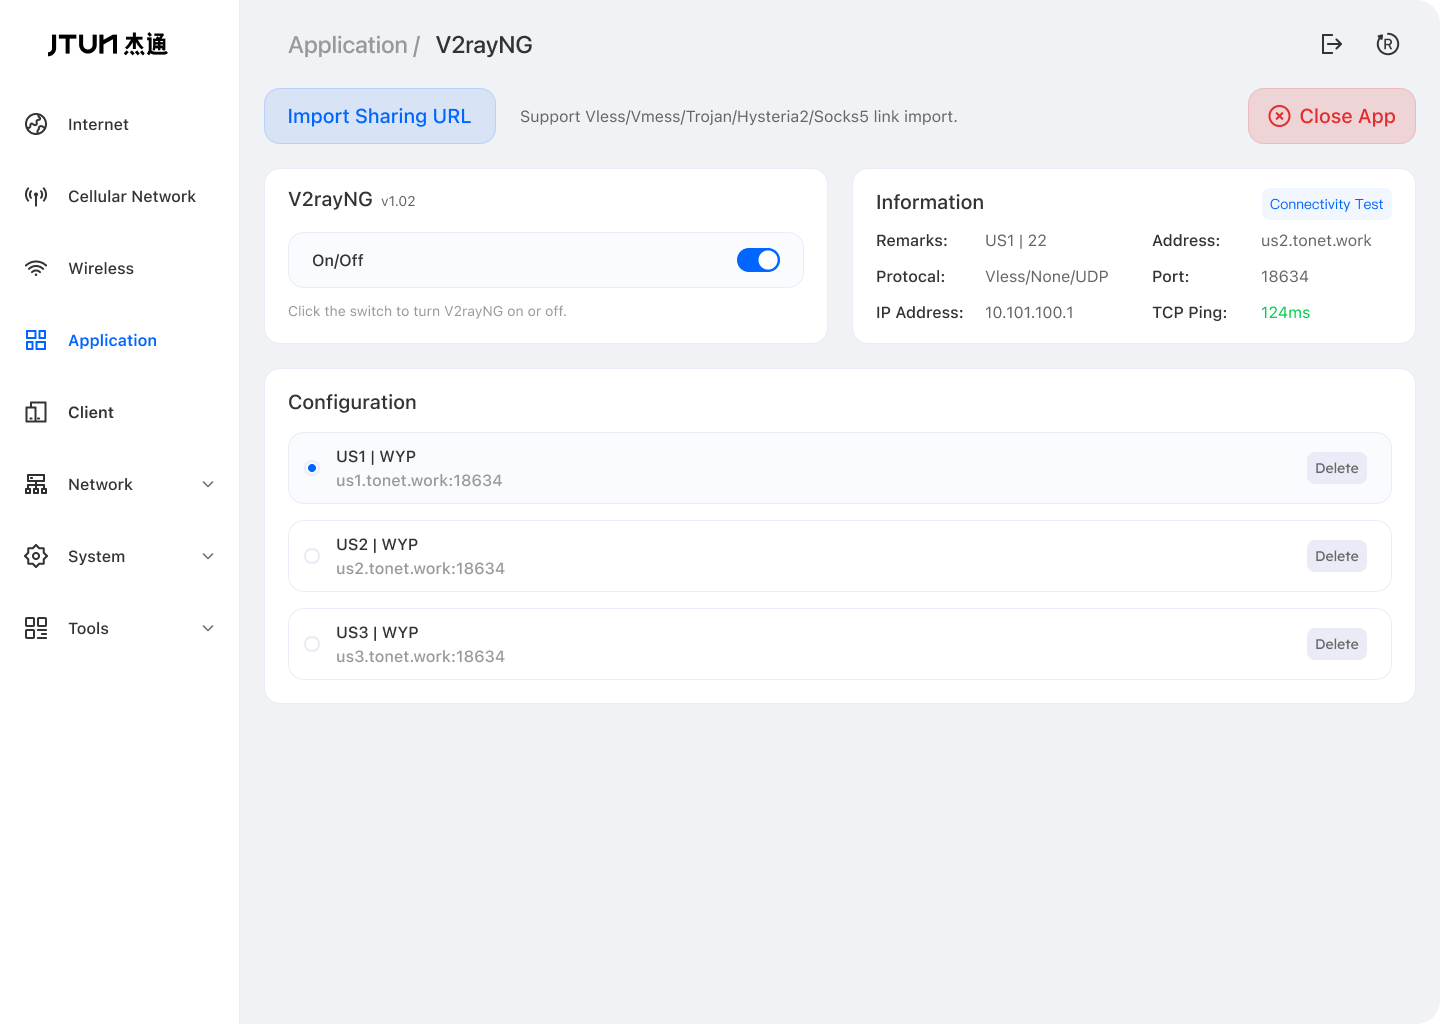Viewport: 1440px width, 1024px height.
Task: Click the V2rayNG breadcrumb title
Action: (x=484, y=45)
